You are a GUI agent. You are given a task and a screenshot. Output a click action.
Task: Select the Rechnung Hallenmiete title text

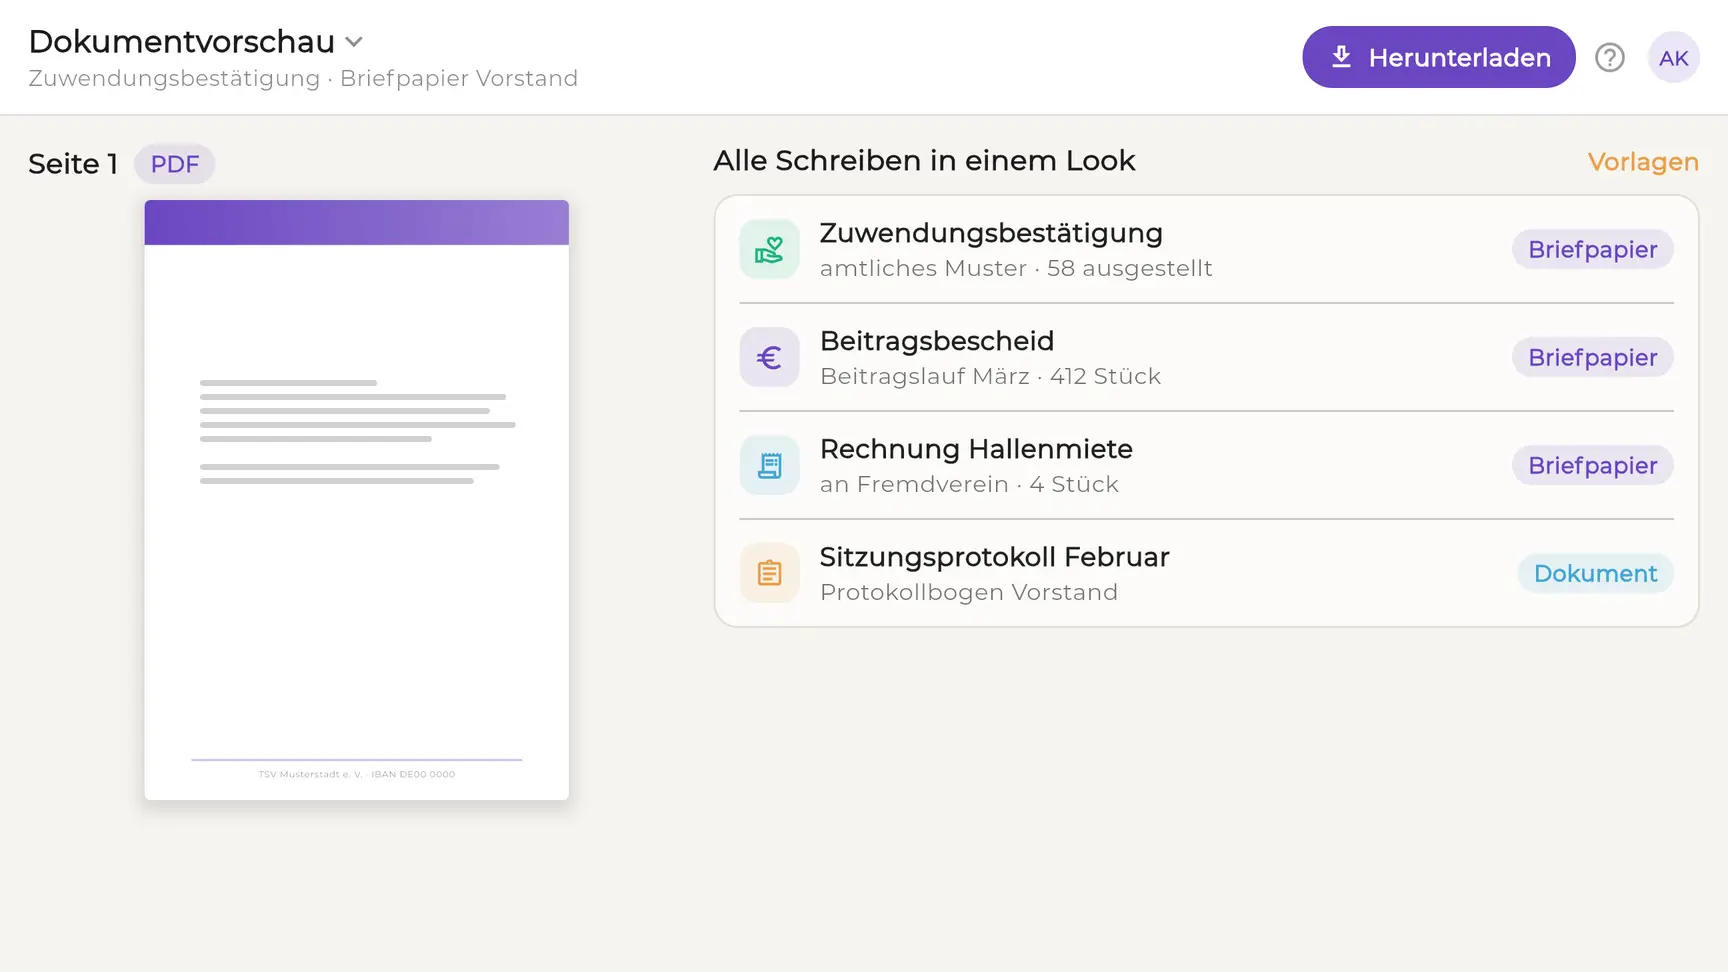976,449
